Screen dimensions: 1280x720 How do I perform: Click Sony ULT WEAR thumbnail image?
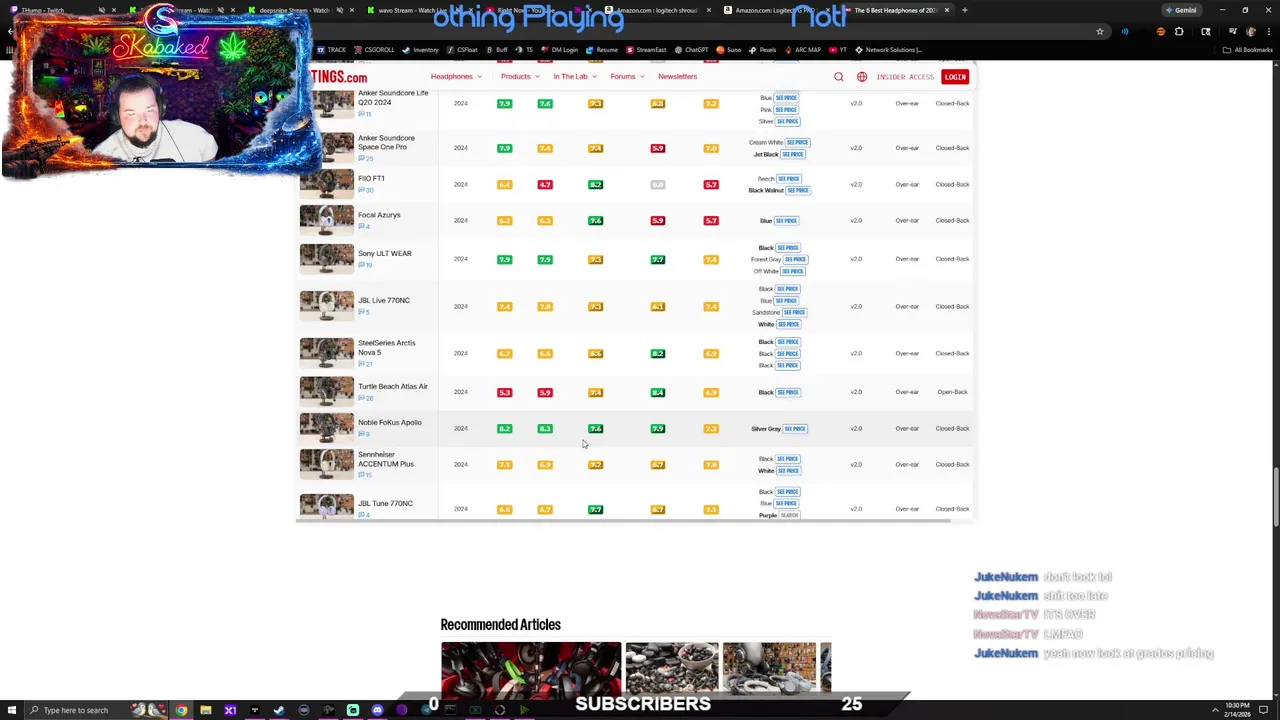pos(327,259)
